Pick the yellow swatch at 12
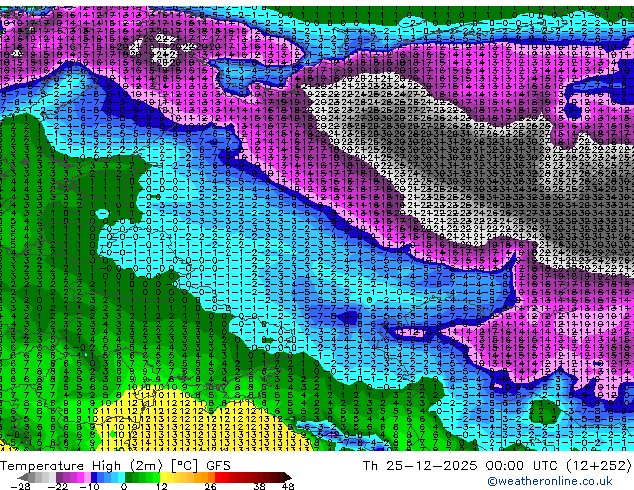Viewport: 634px width, 490px height. (163, 477)
